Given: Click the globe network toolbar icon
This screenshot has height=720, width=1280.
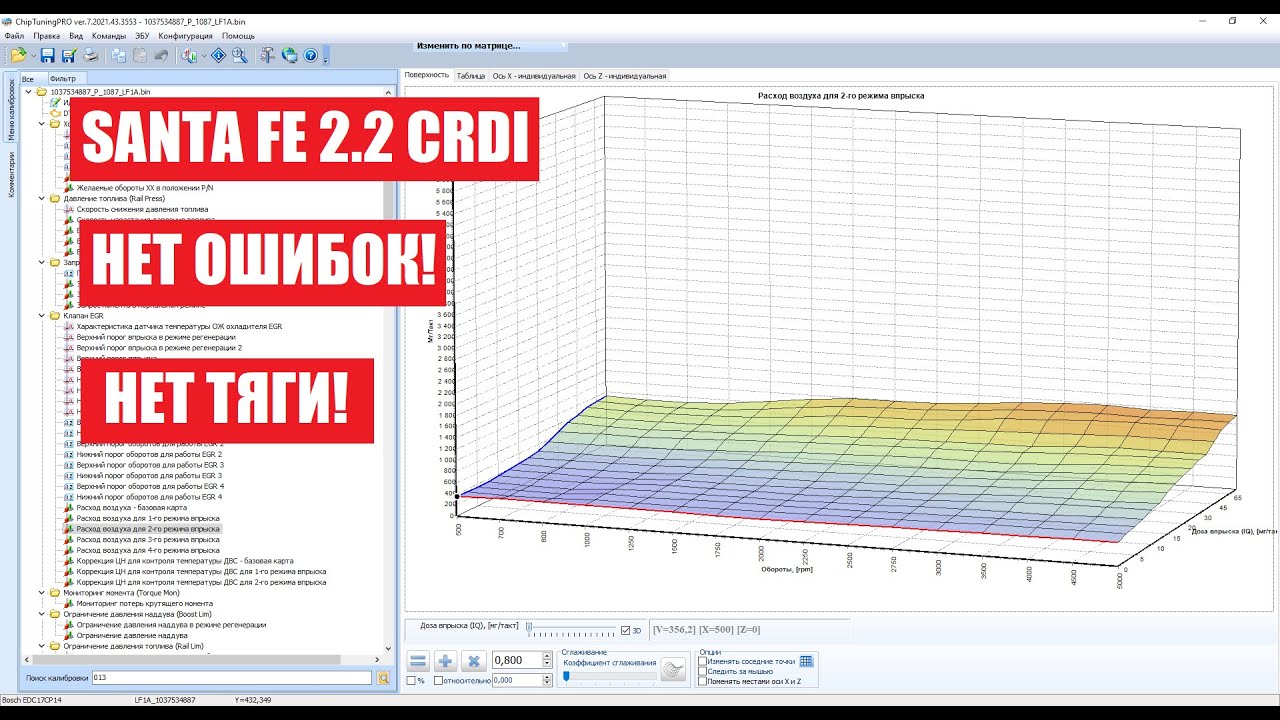Looking at the screenshot, I should click(x=290, y=56).
